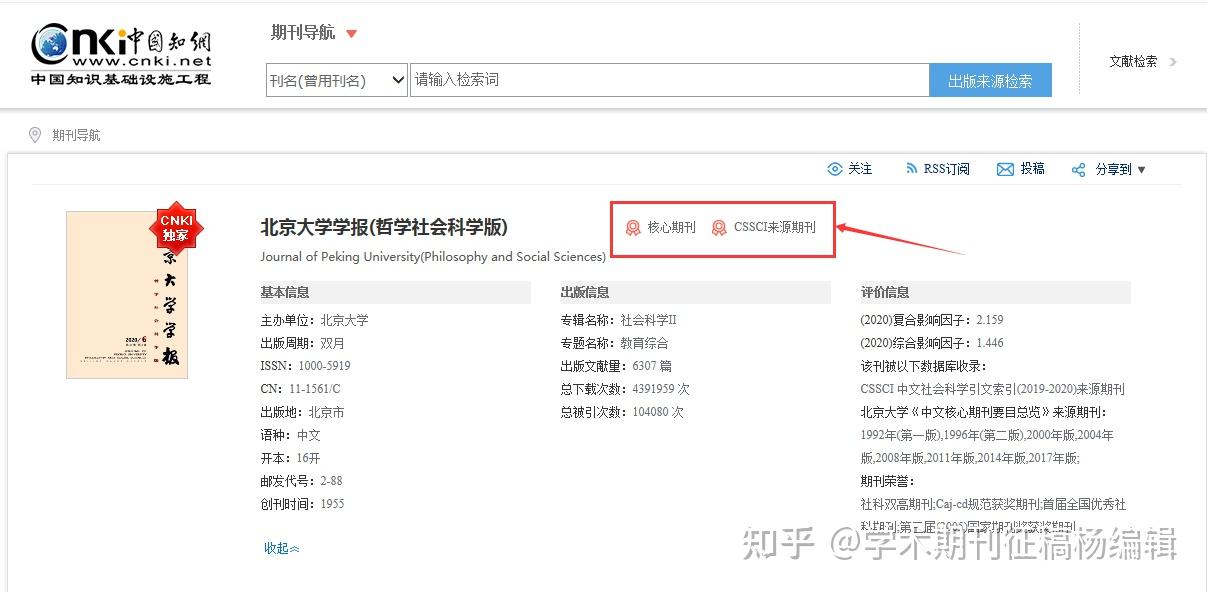Click the 专题名称 教育综合 line
Image resolution: width=1207 pixels, height=592 pixels.
coord(614,343)
